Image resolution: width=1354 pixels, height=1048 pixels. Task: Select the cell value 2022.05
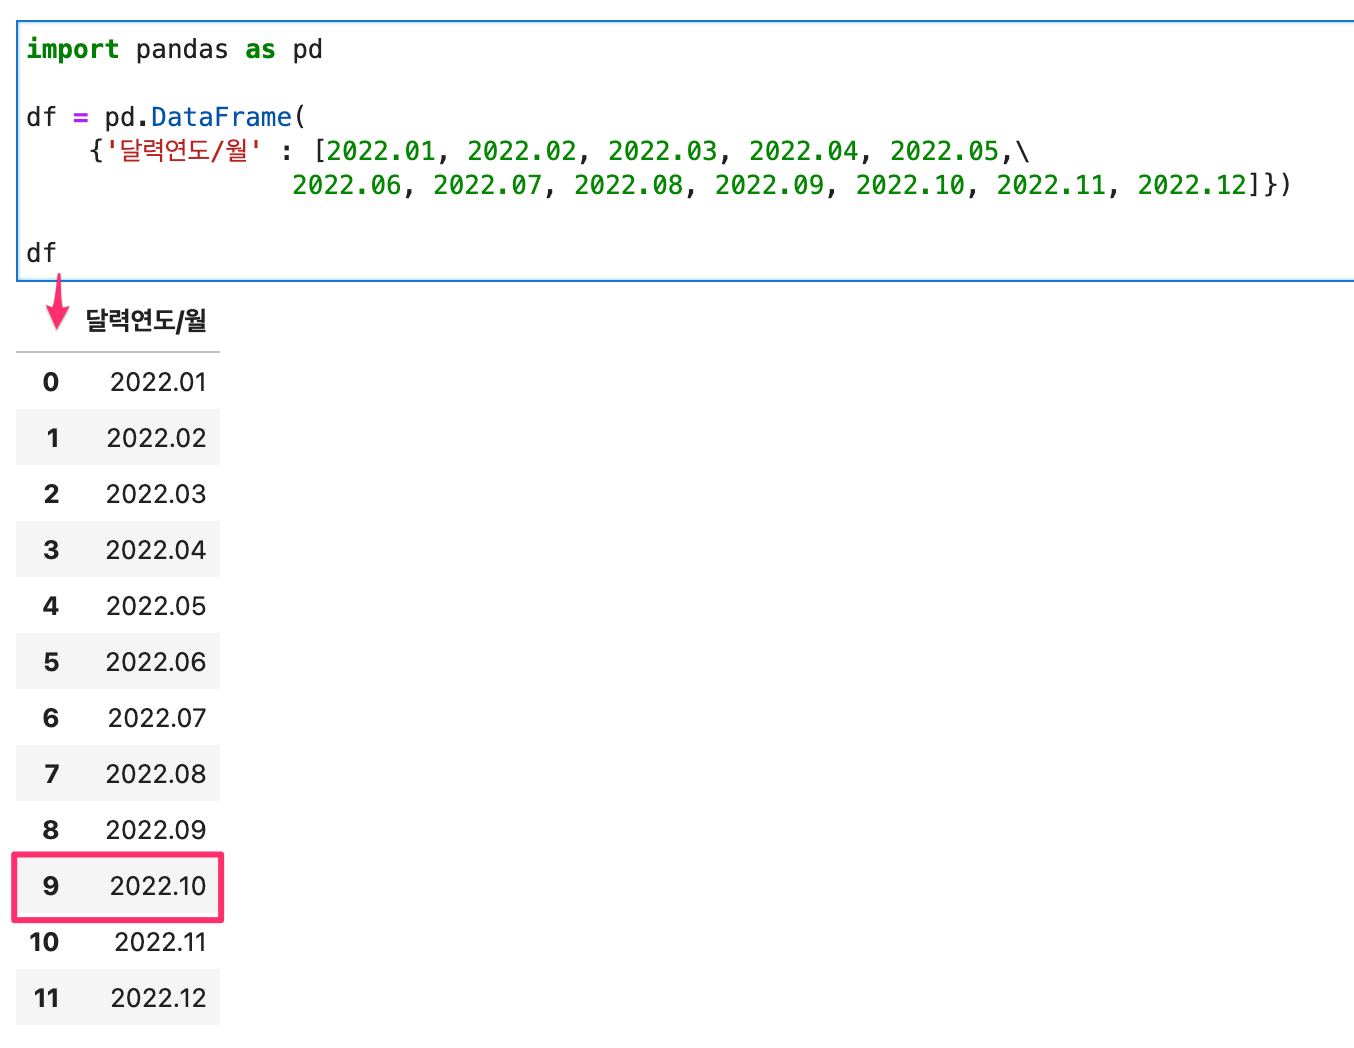click(x=156, y=606)
